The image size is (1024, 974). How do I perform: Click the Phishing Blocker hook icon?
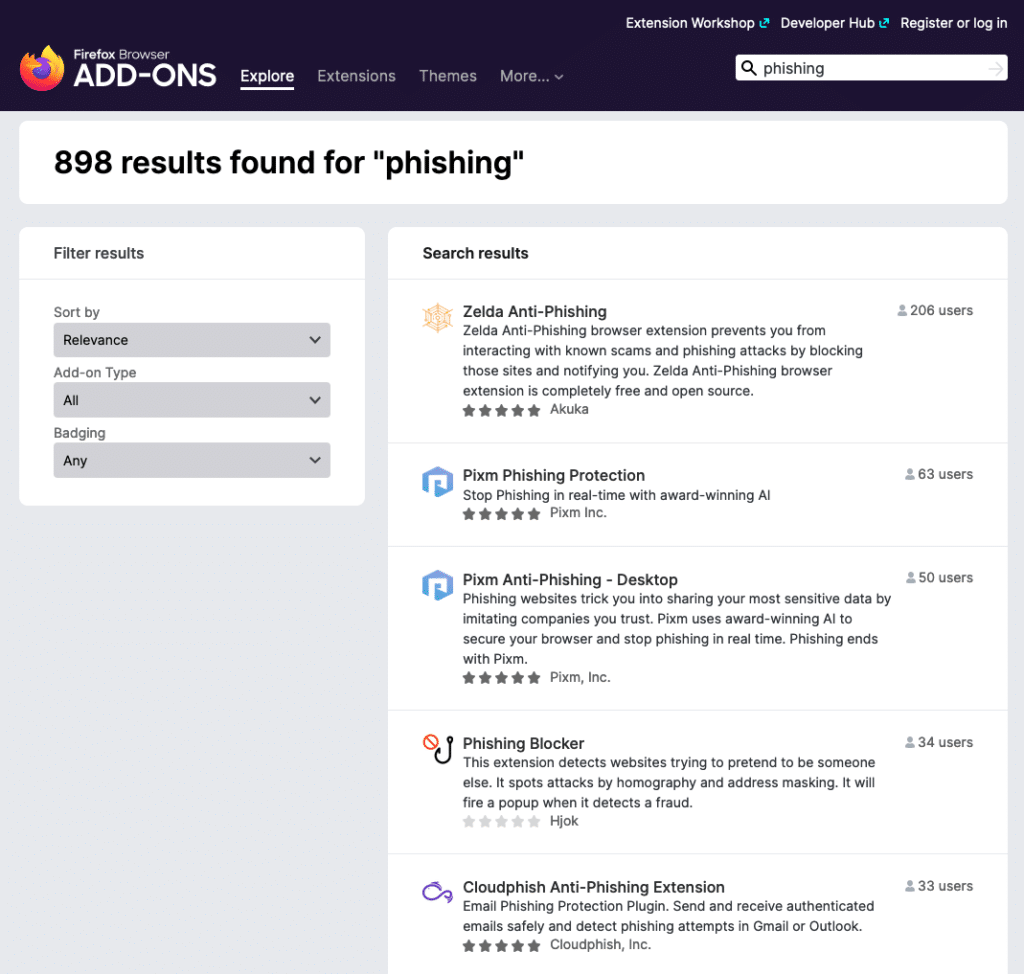(x=437, y=749)
